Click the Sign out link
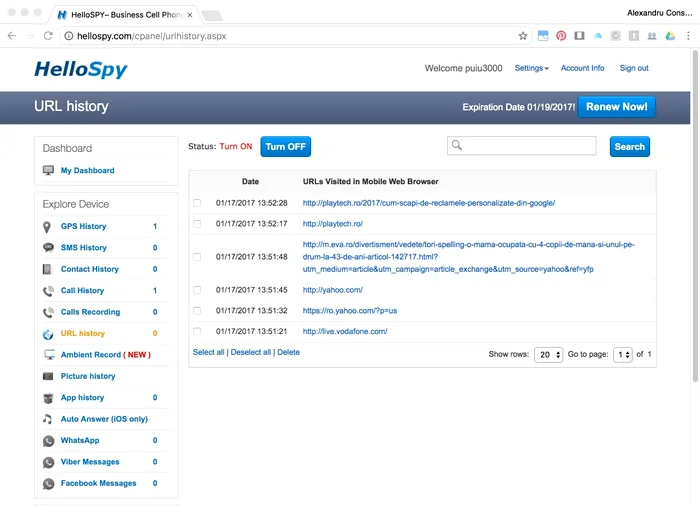The width and height of the screenshot is (700, 506). coord(634,68)
